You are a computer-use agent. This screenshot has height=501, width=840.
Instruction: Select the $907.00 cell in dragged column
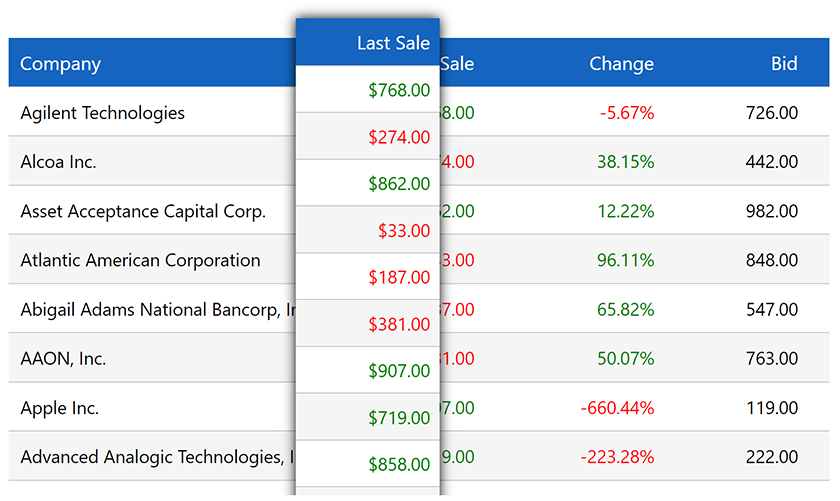tap(399, 371)
